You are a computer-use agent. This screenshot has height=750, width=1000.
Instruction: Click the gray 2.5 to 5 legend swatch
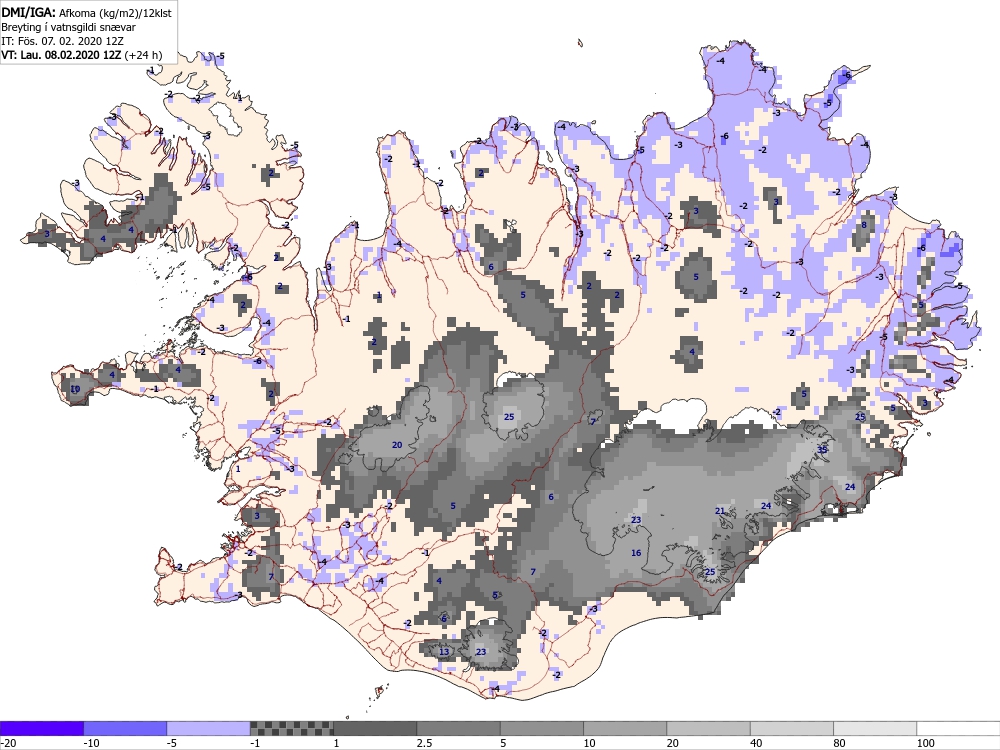459,728
